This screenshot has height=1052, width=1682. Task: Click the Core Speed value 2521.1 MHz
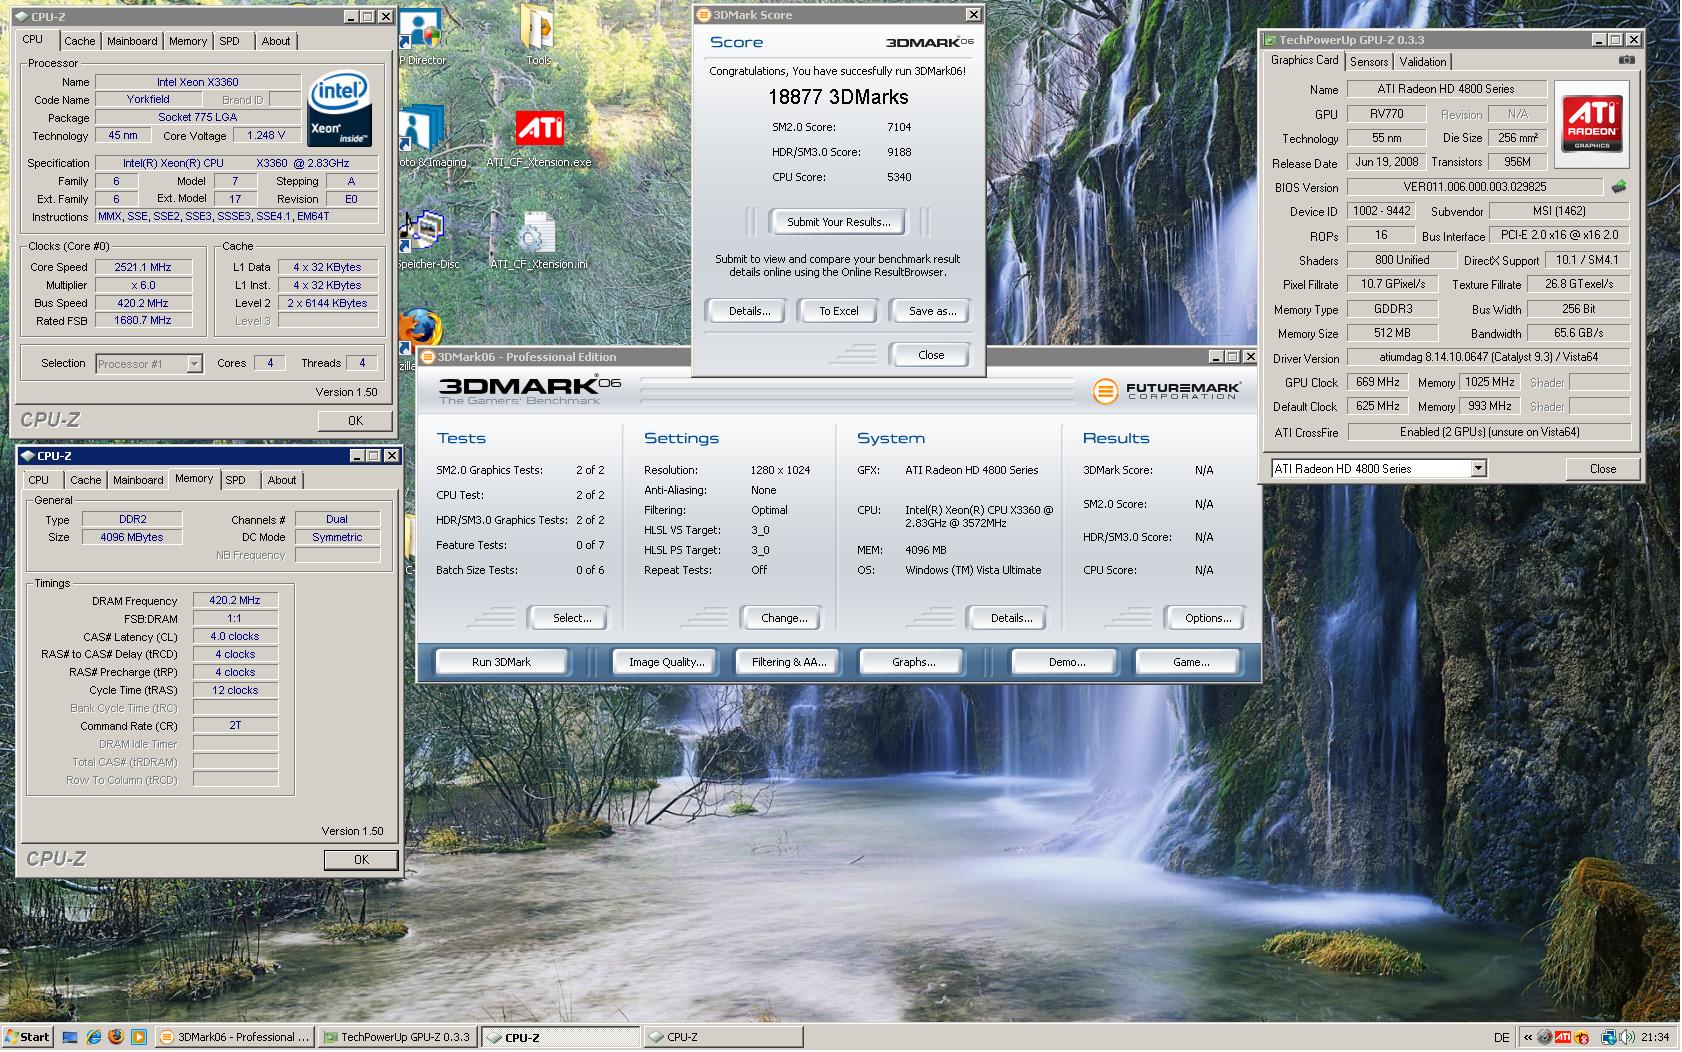click(143, 267)
